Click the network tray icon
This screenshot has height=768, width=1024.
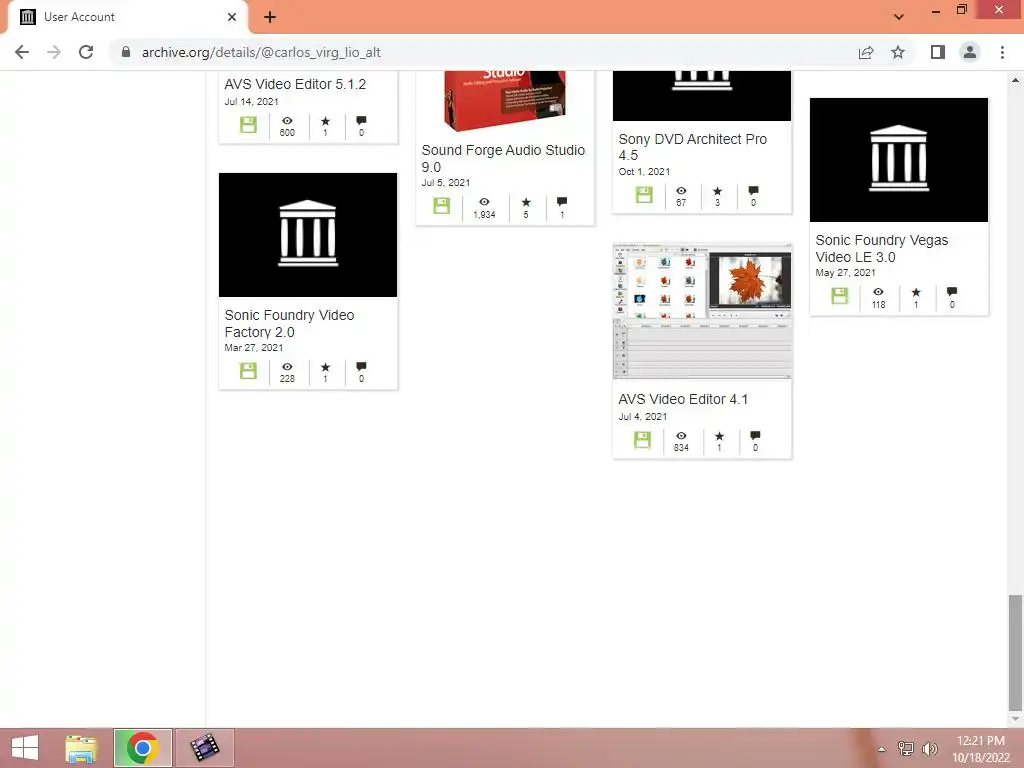(906, 749)
